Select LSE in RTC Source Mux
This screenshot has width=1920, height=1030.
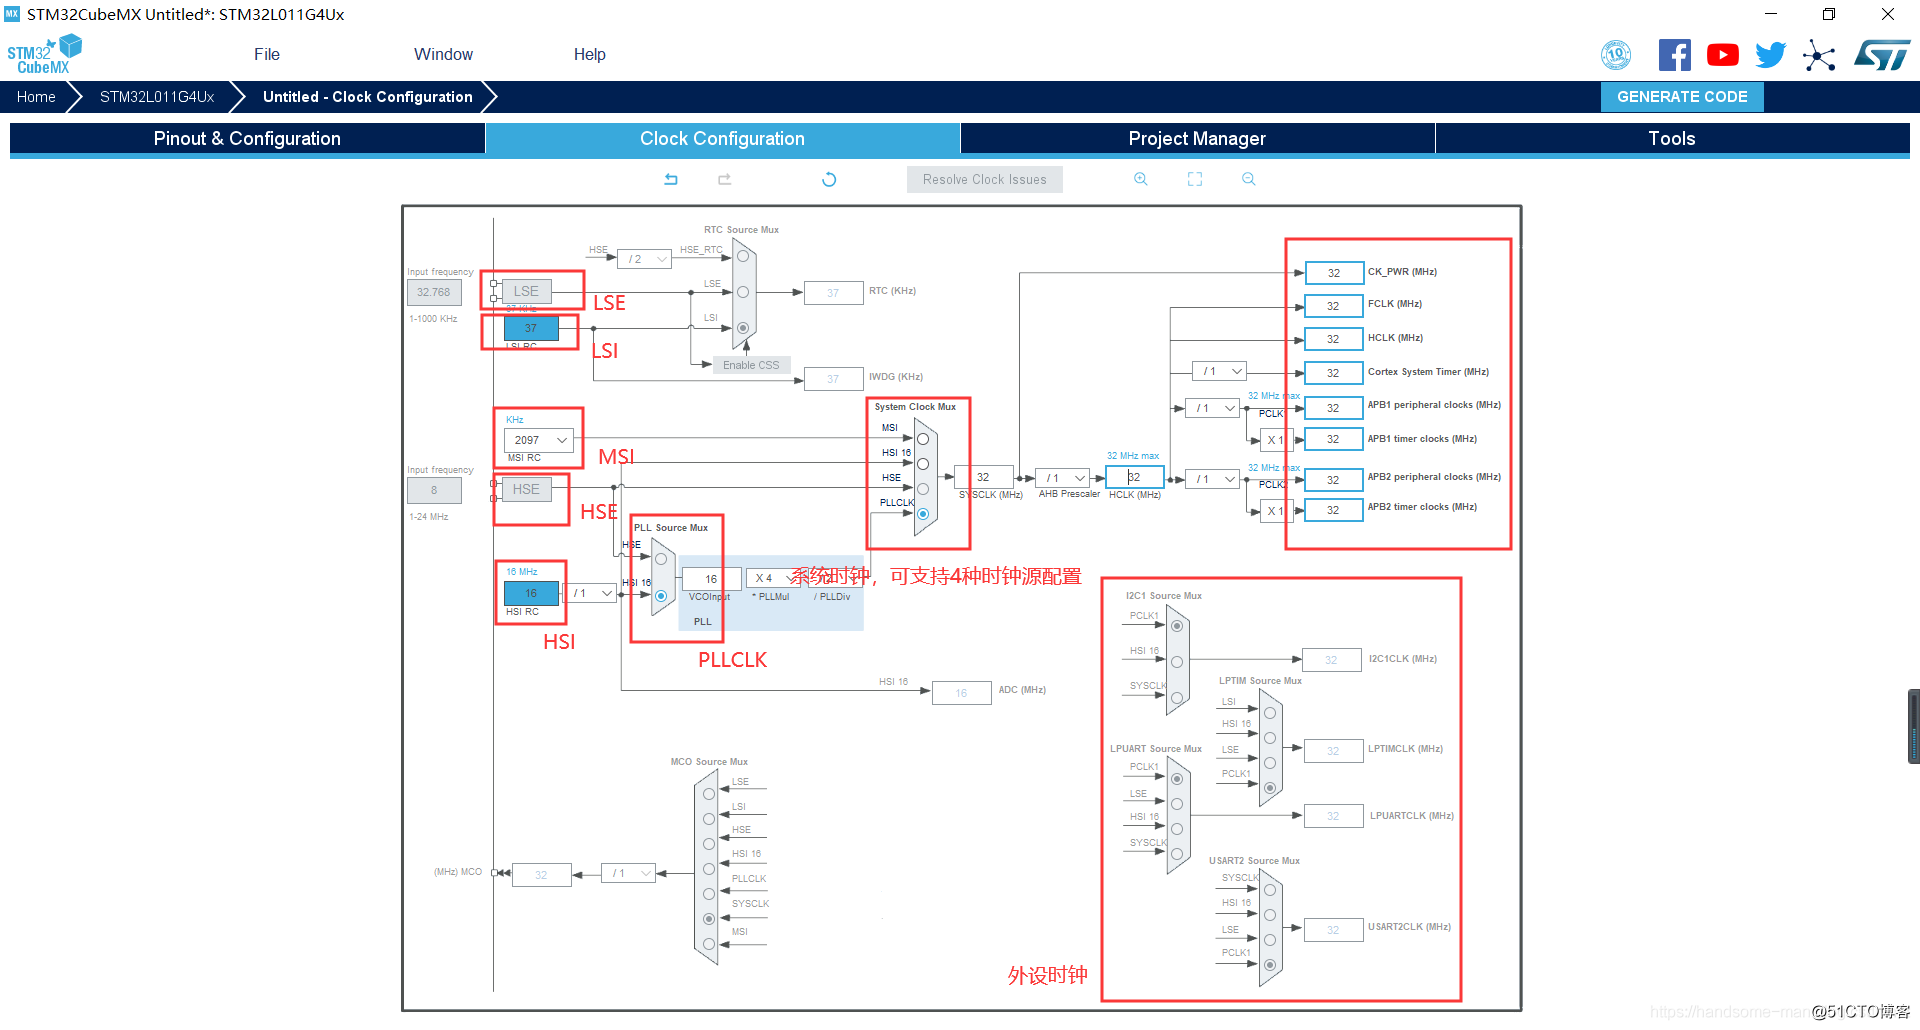[x=743, y=292]
